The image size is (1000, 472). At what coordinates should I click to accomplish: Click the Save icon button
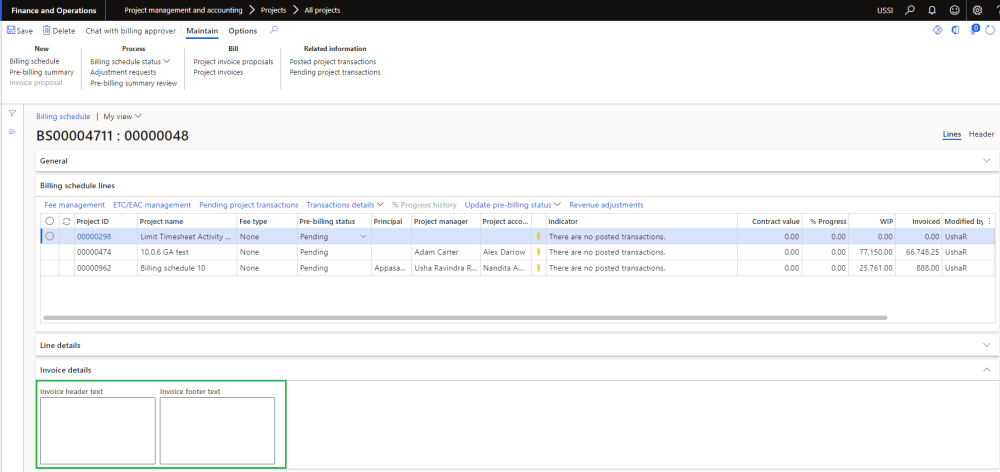(x=20, y=31)
